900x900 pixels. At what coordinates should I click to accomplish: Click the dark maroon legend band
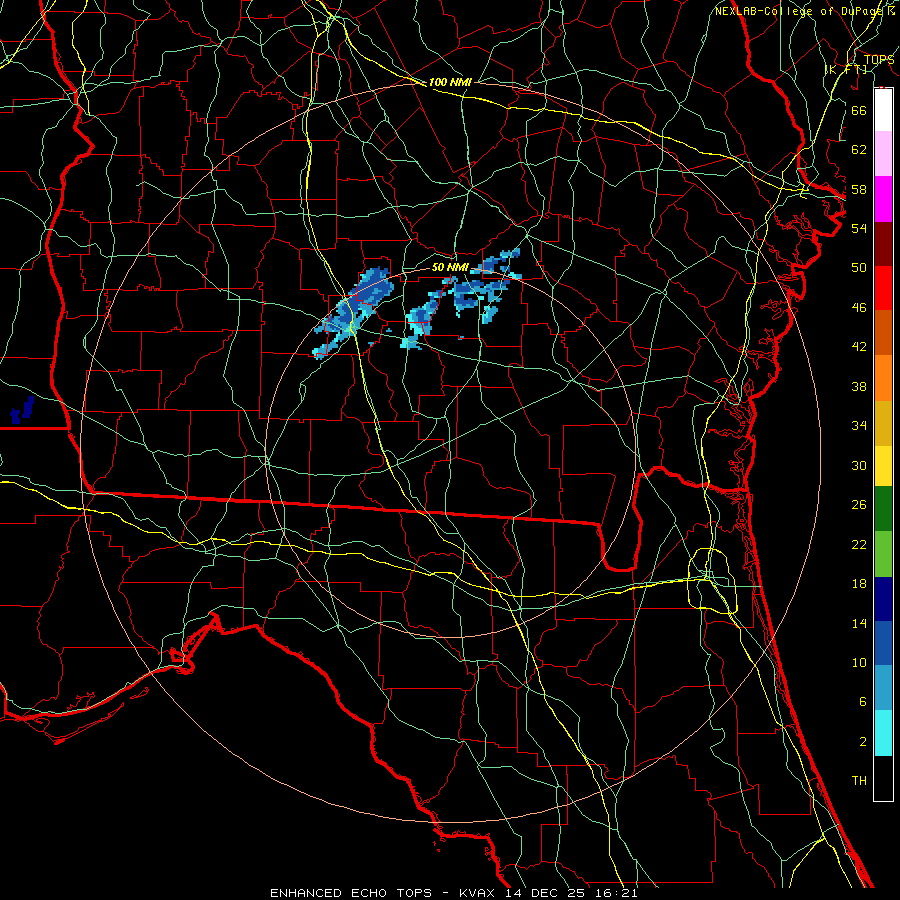coord(883,244)
